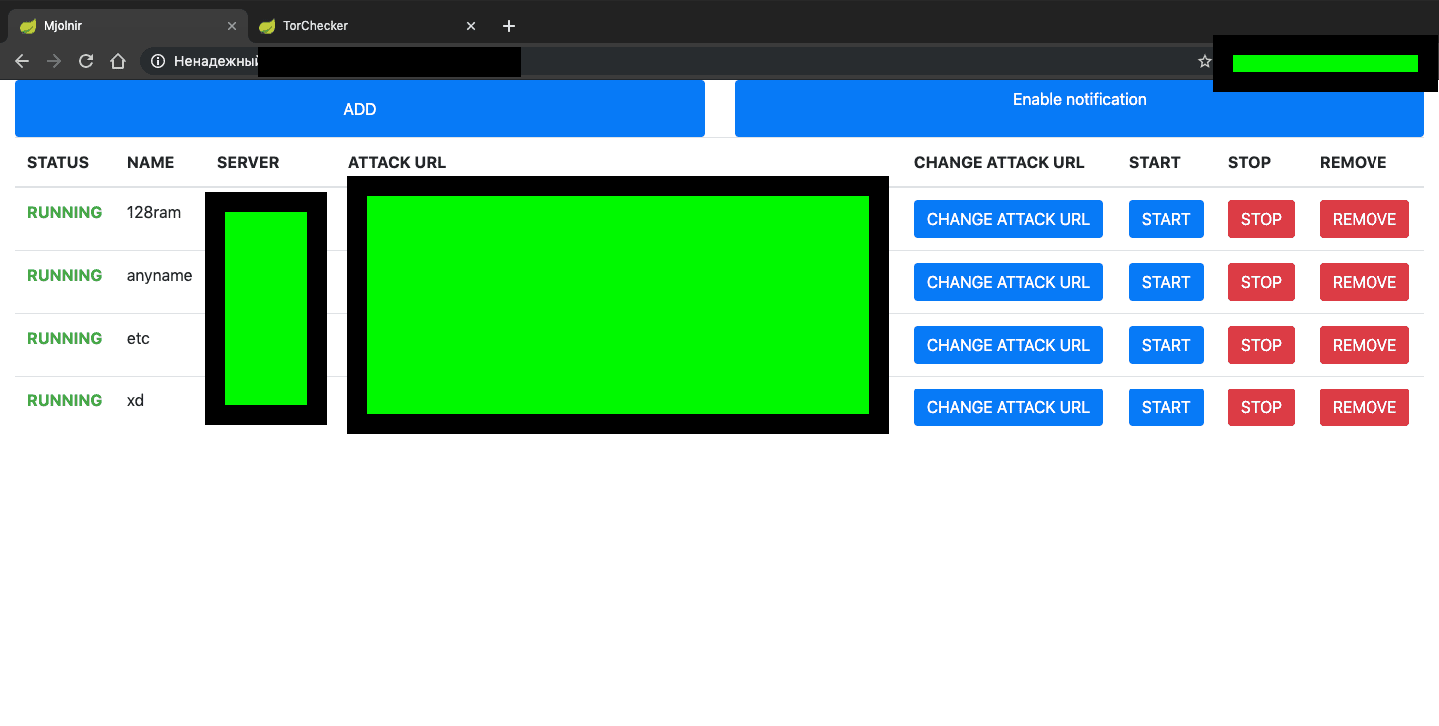Image resolution: width=1439 pixels, height=726 pixels.
Task: Bookmark this page with the star icon
Action: pos(1204,61)
